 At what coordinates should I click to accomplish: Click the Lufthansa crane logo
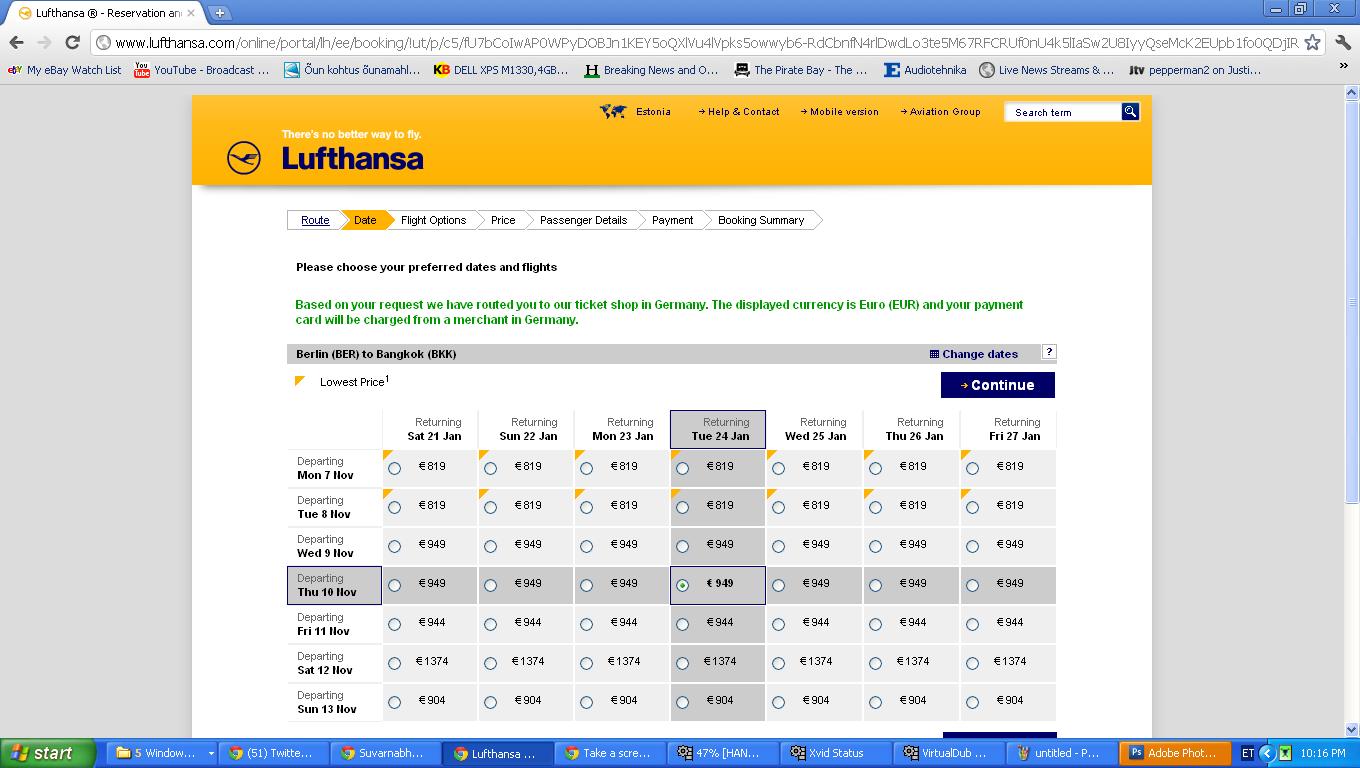tap(244, 158)
